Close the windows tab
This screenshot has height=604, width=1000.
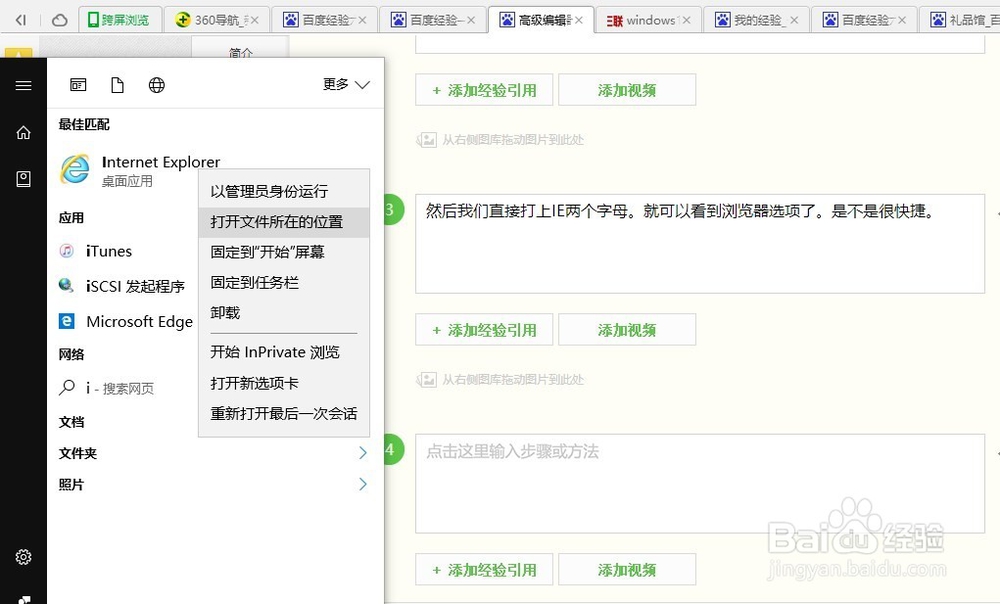(686, 20)
